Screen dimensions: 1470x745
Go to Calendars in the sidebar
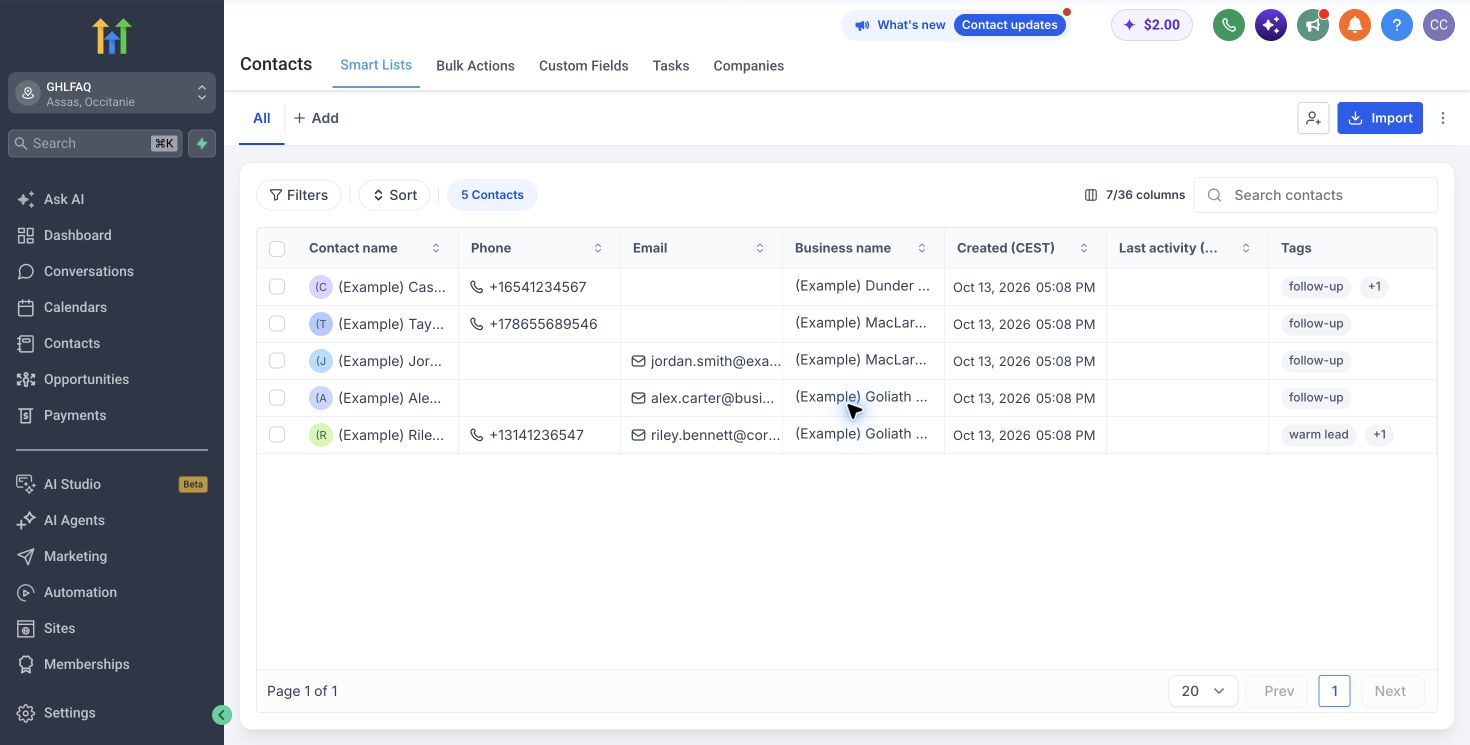[75, 307]
